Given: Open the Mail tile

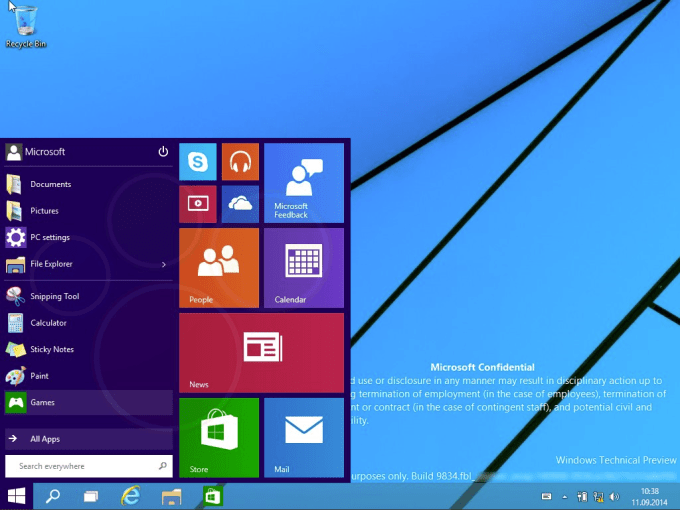Looking at the screenshot, I should click(304, 437).
